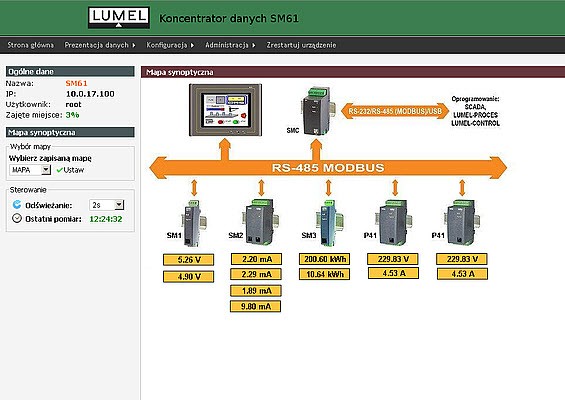Click the orange arrow above SM3

pyautogui.click(x=328, y=188)
